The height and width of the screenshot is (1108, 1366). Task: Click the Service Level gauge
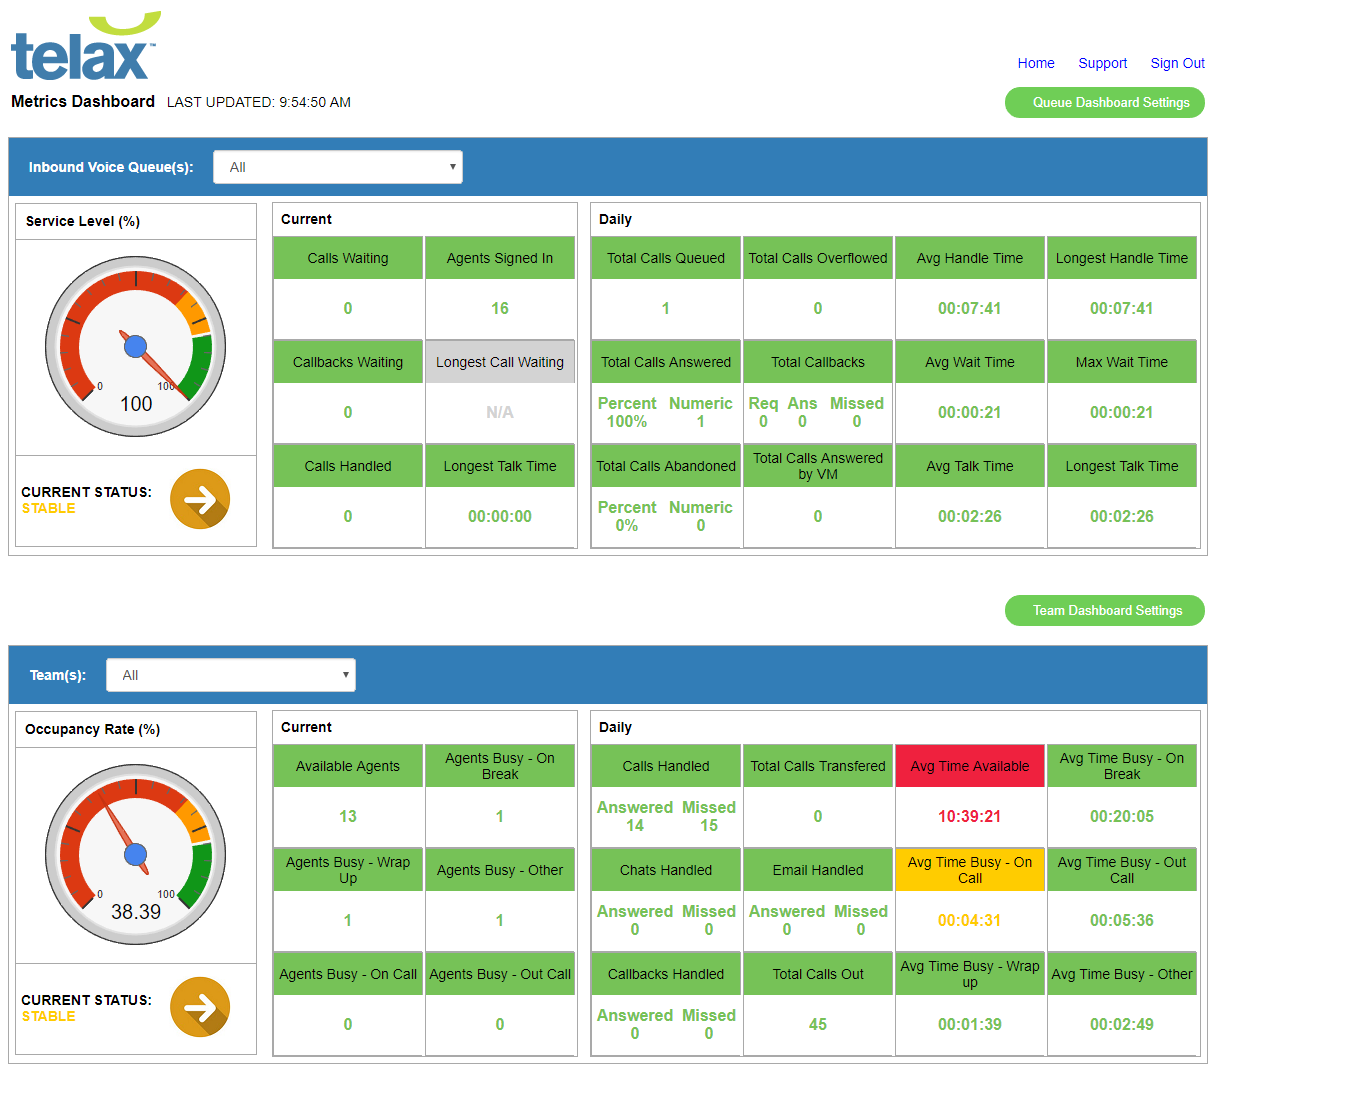click(135, 347)
